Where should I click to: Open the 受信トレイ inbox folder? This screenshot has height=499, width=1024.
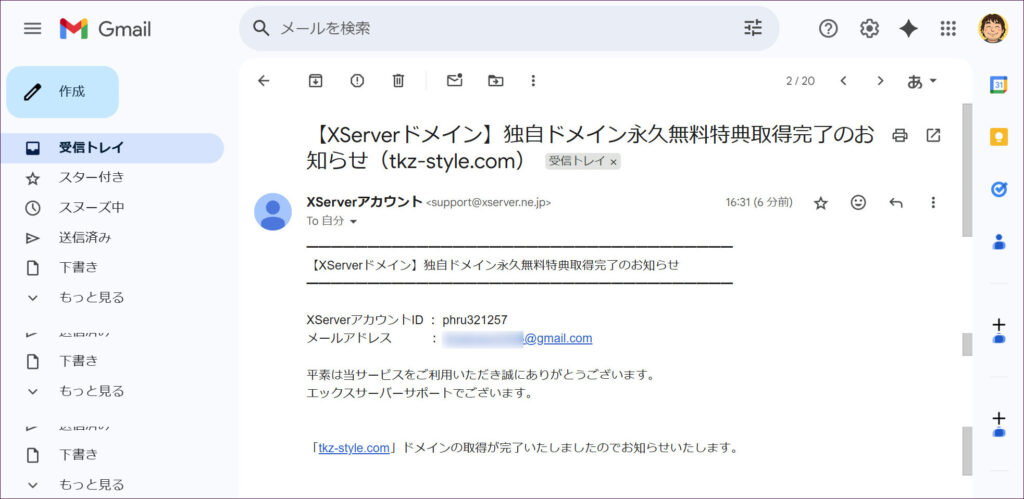91,148
